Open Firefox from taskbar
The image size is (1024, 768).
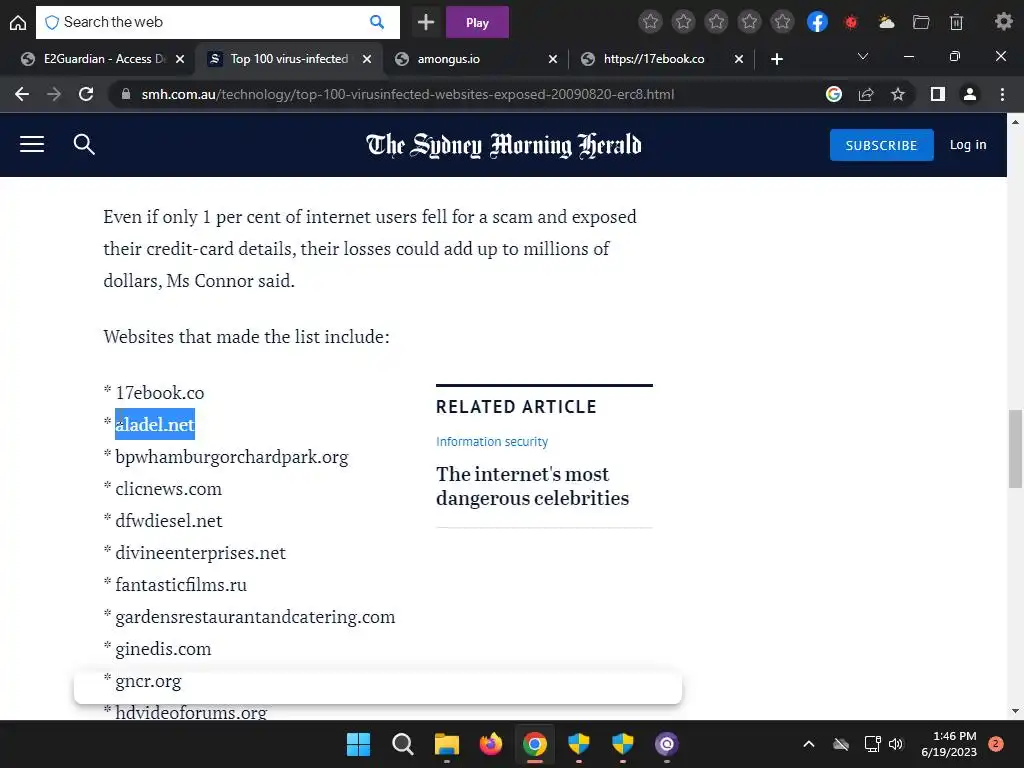coord(490,744)
